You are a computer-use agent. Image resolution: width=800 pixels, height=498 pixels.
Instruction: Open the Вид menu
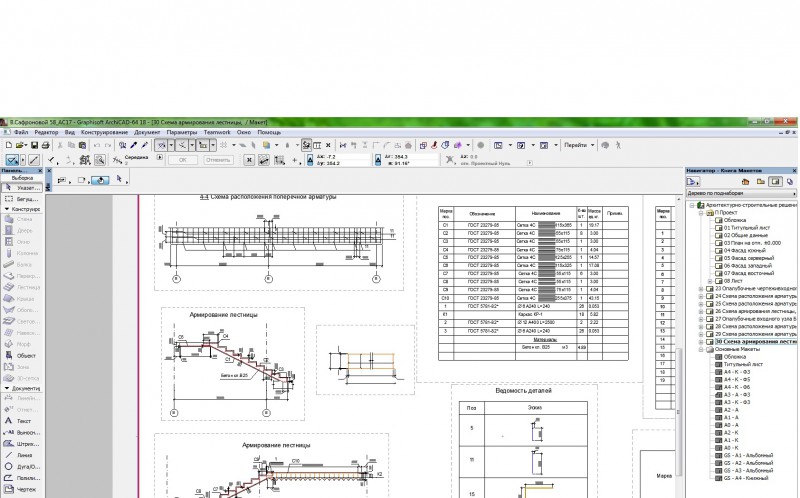click(x=69, y=133)
